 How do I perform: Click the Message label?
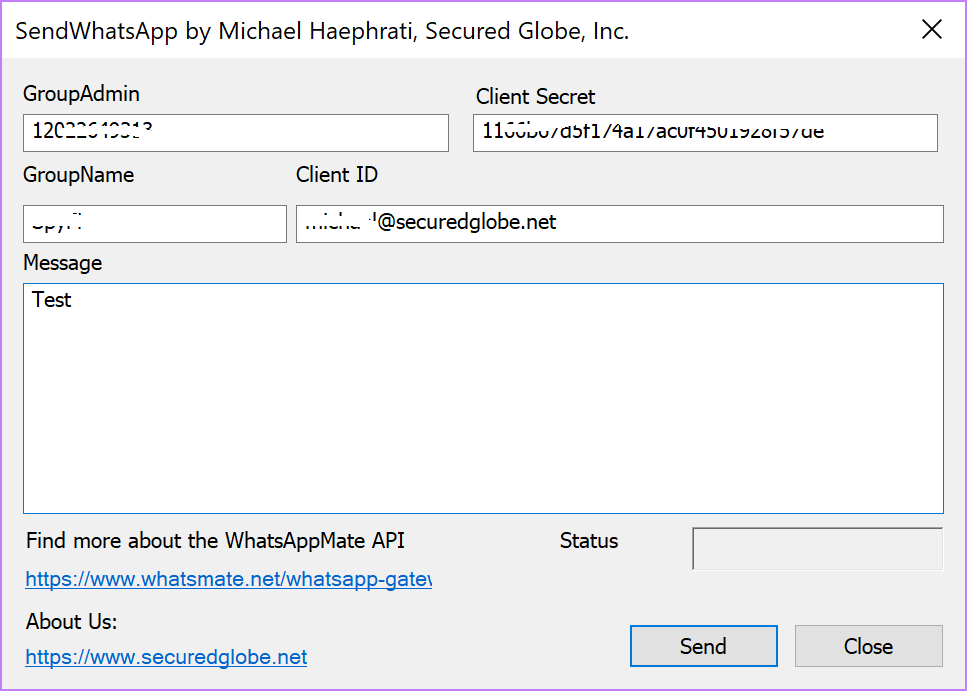63,263
